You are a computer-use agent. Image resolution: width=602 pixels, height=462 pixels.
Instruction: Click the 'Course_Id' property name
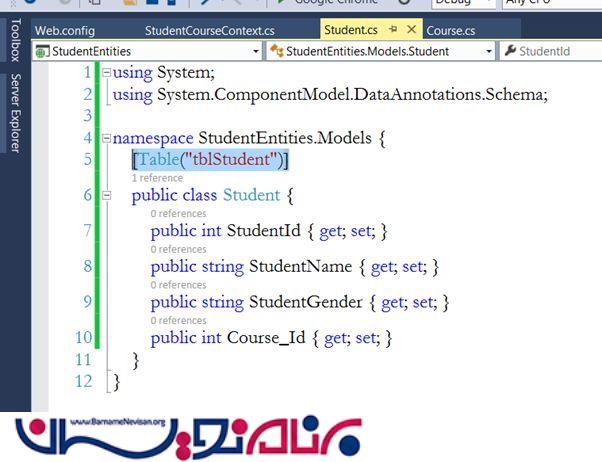266,338
